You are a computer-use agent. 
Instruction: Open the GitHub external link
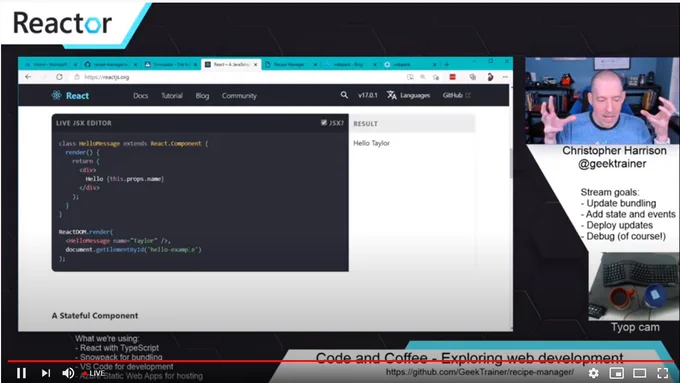pyautogui.click(x=456, y=95)
